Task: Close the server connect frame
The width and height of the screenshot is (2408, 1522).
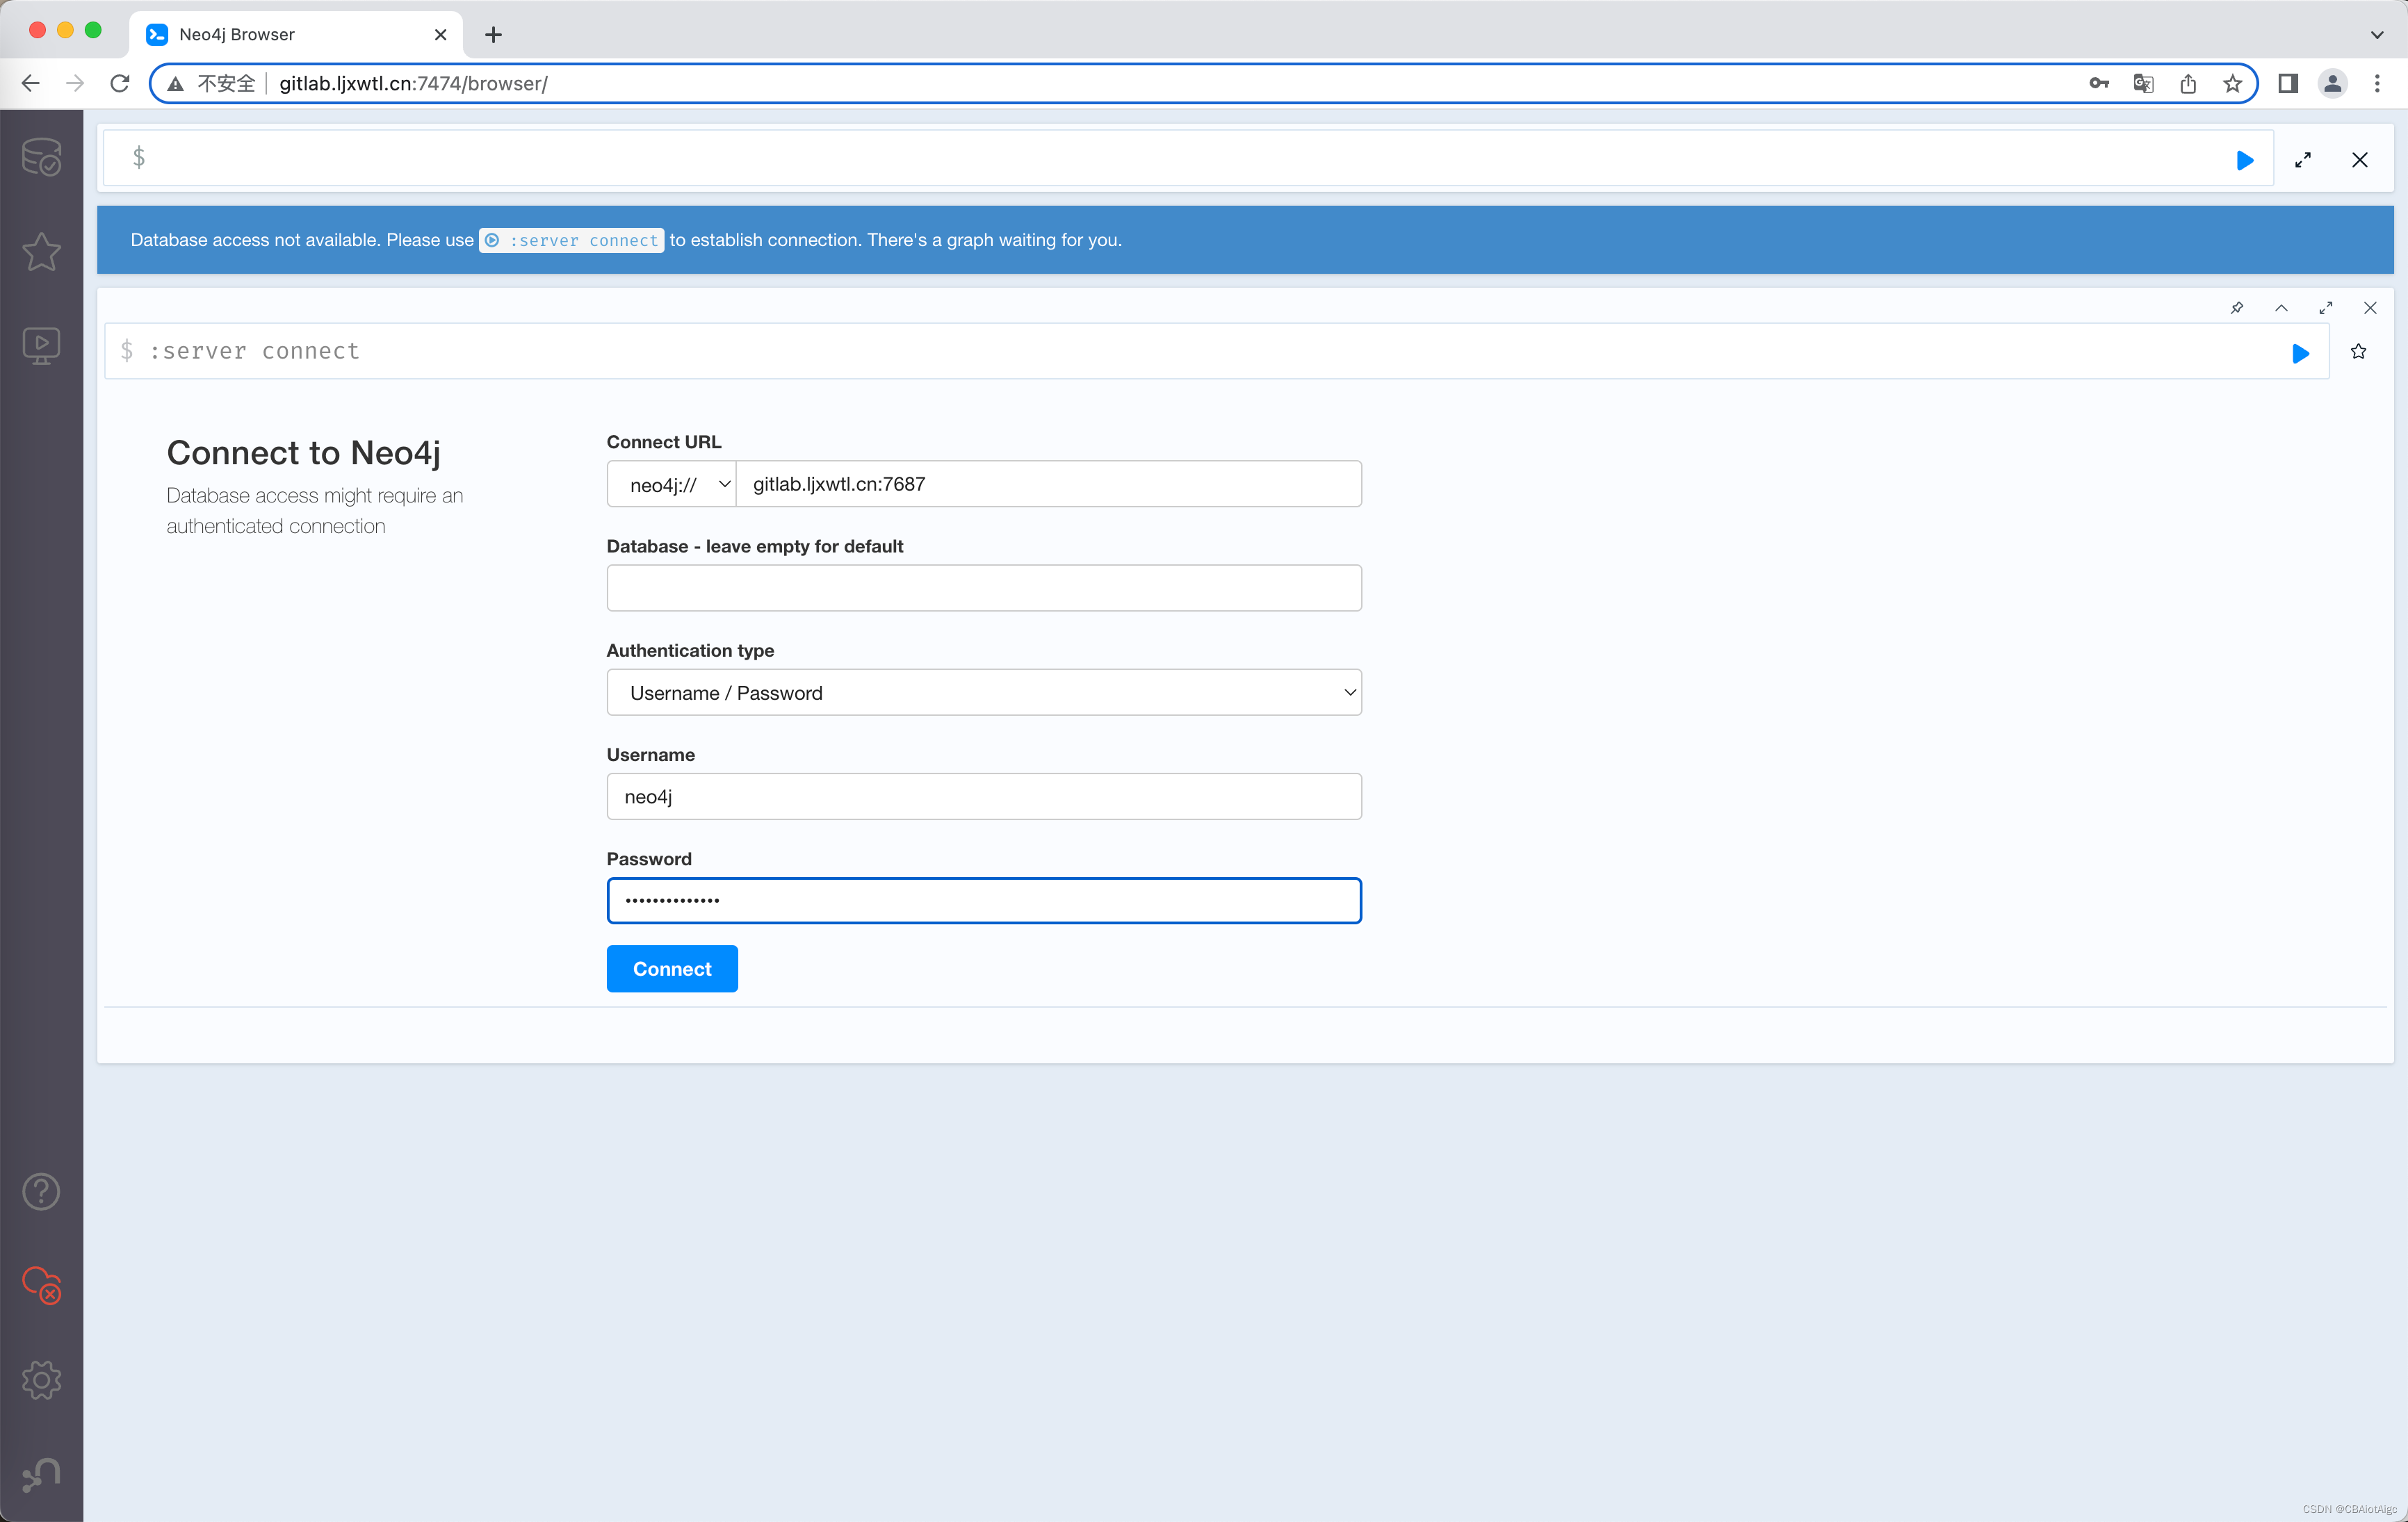Action: point(2370,308)
